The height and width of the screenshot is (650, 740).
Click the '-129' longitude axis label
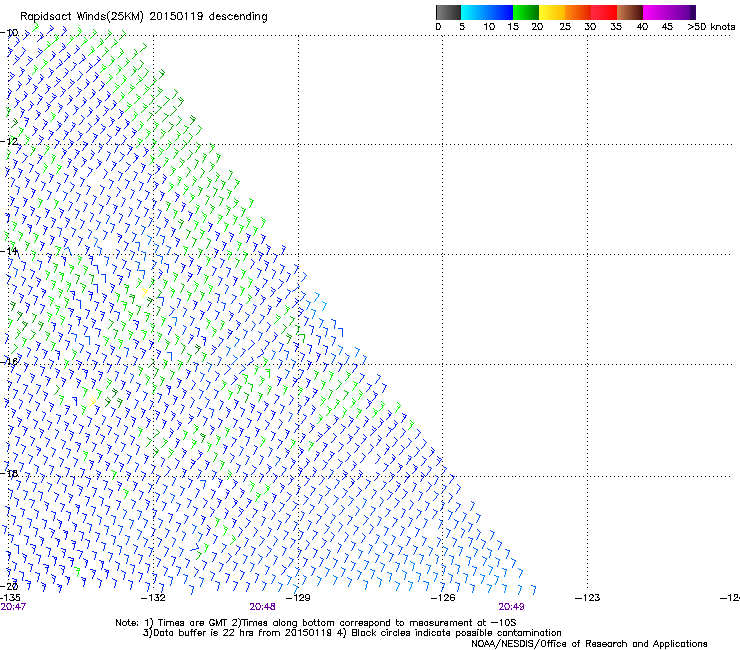click(x=298, y=598)
